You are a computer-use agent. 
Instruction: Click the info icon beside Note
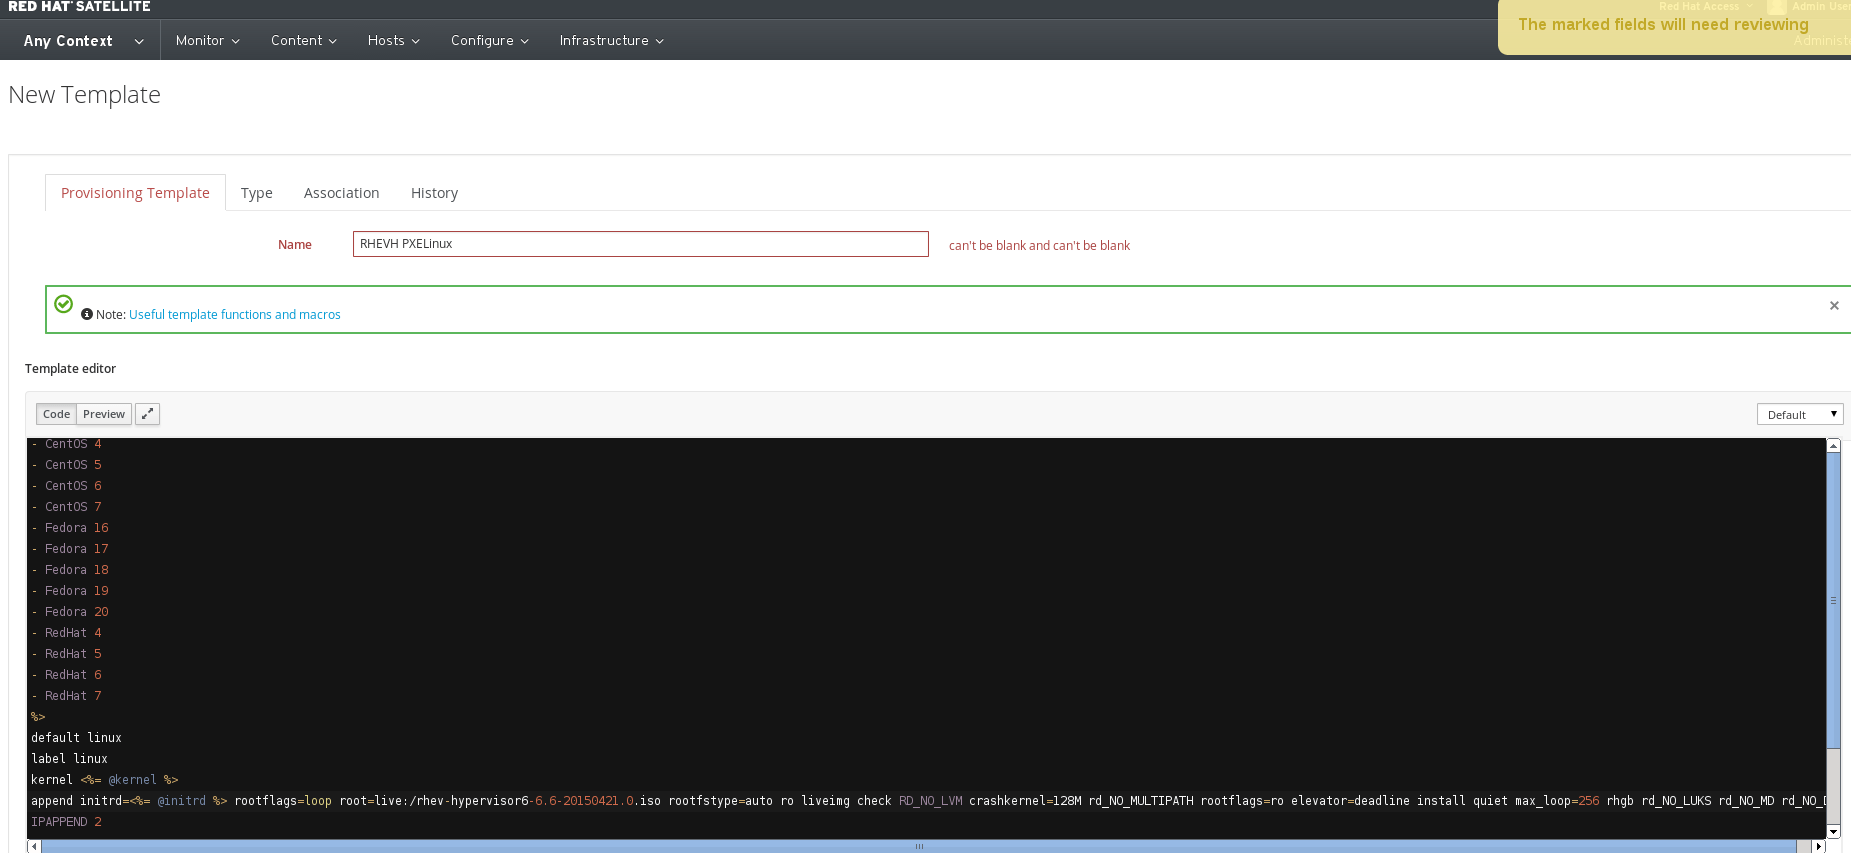click(87, 314)
